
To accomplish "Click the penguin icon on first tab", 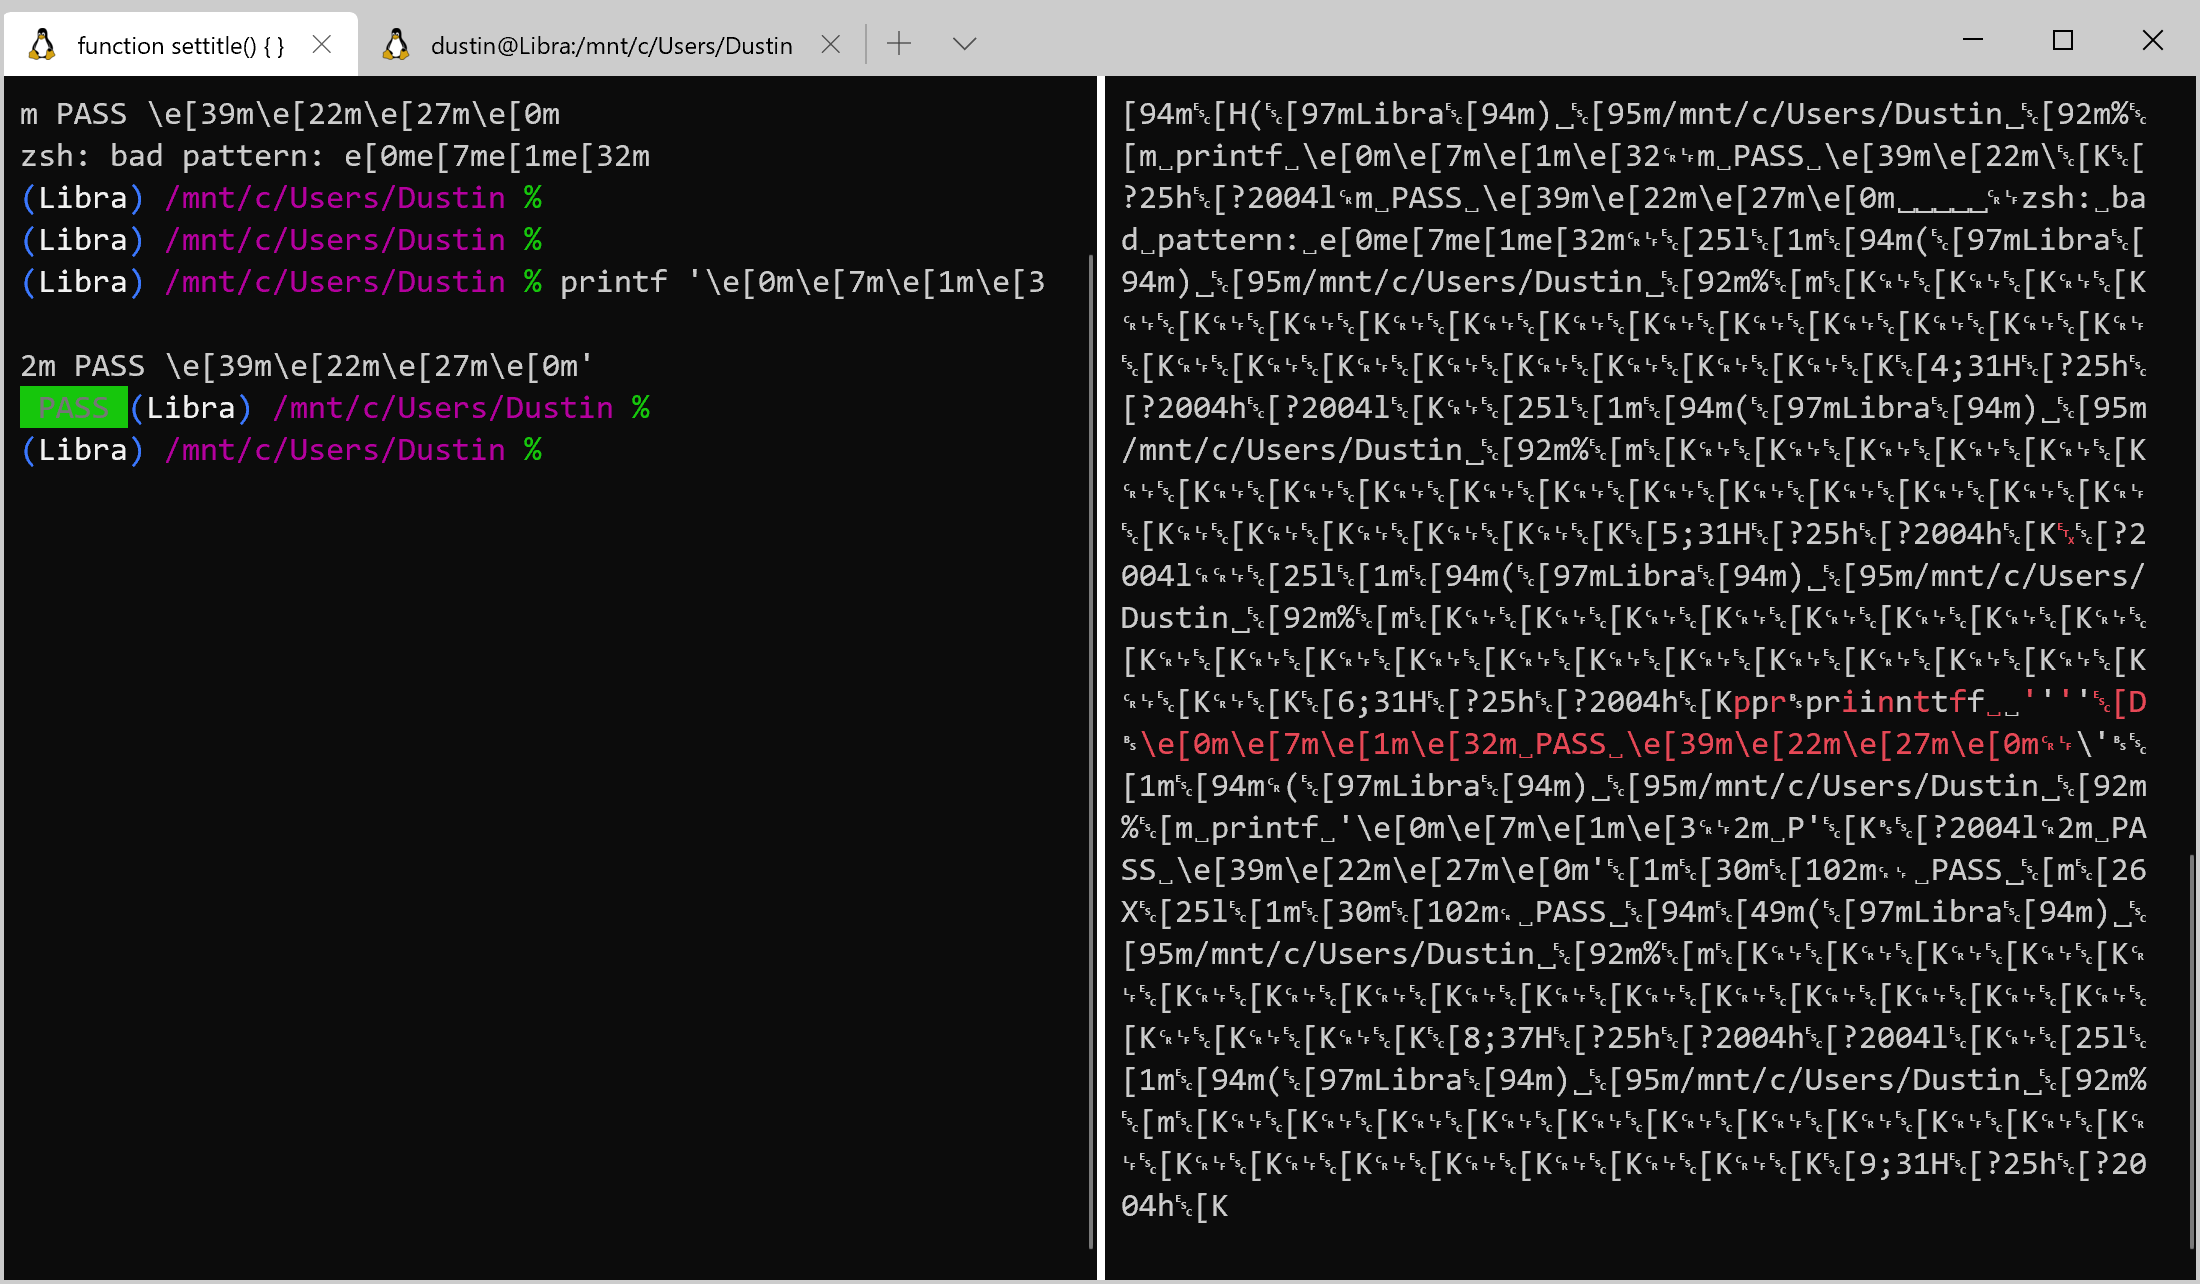I will [x=42, y=45].
